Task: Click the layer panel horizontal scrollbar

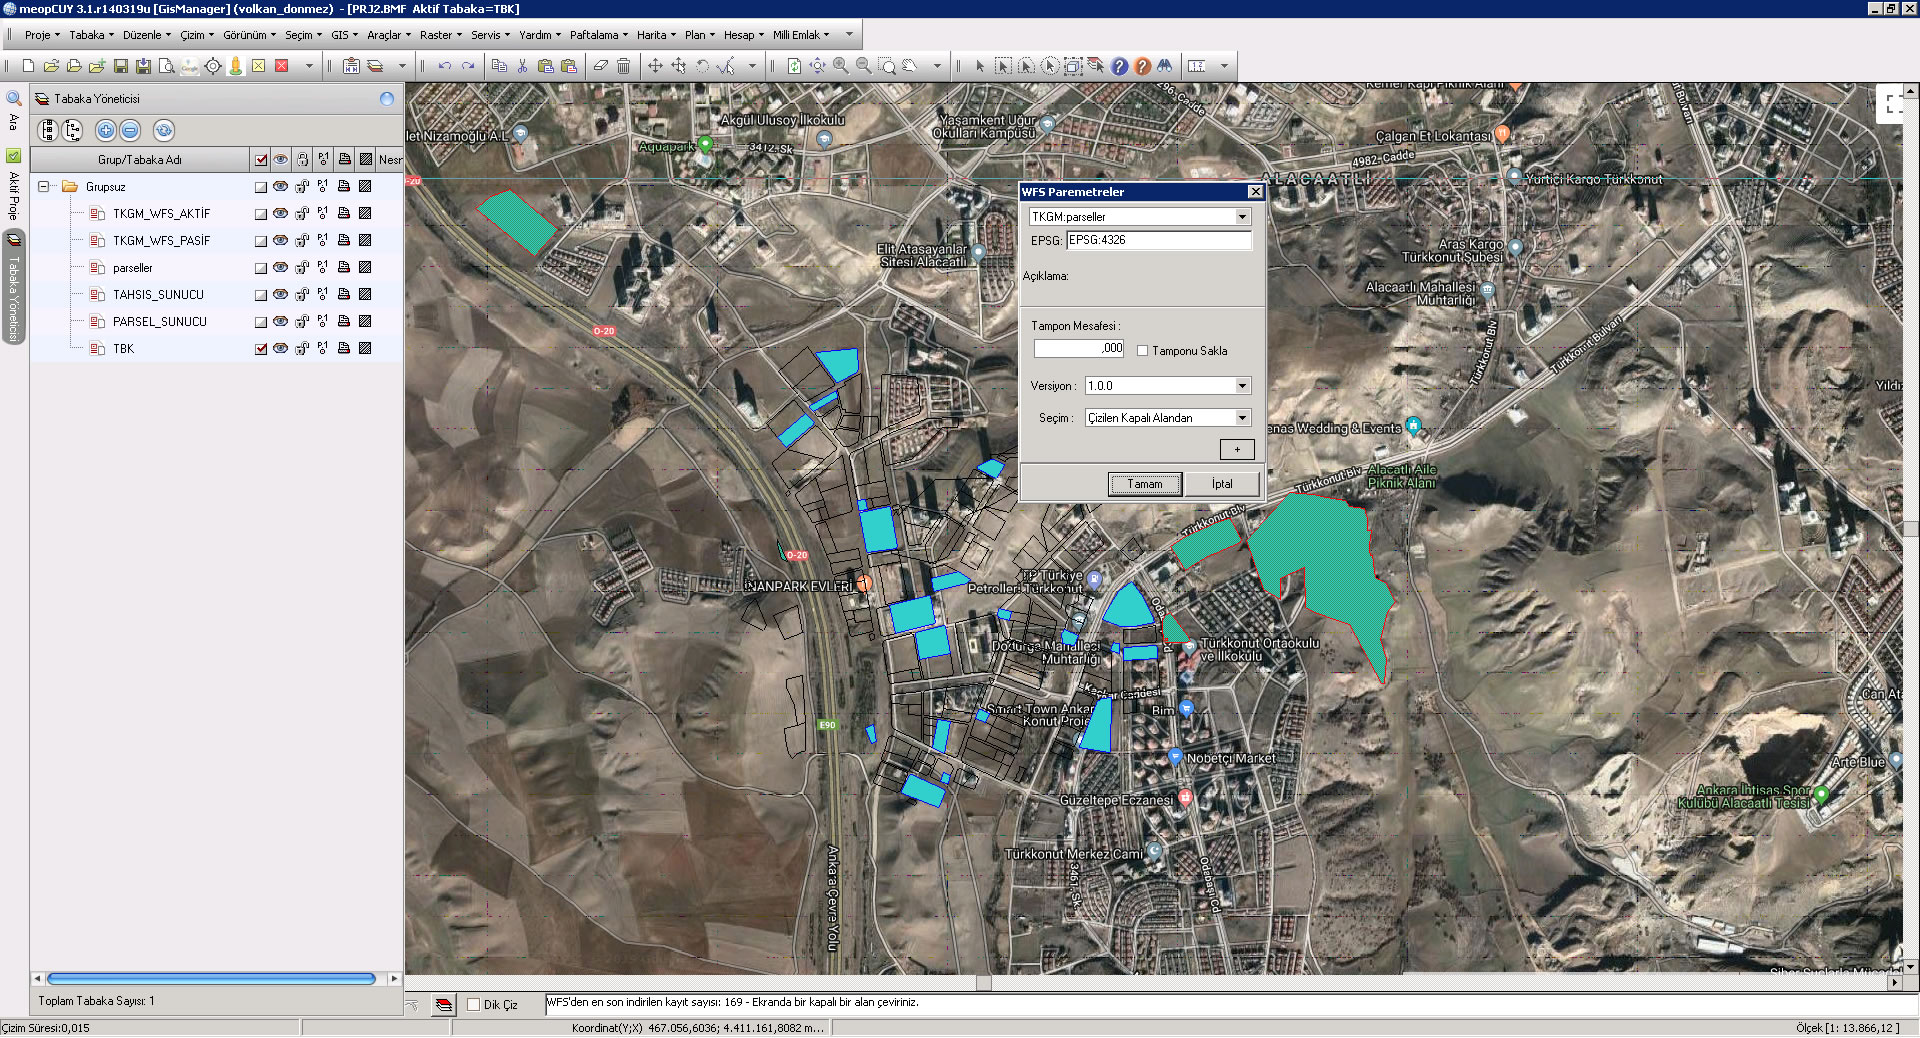Action: [x=211, y=979]
